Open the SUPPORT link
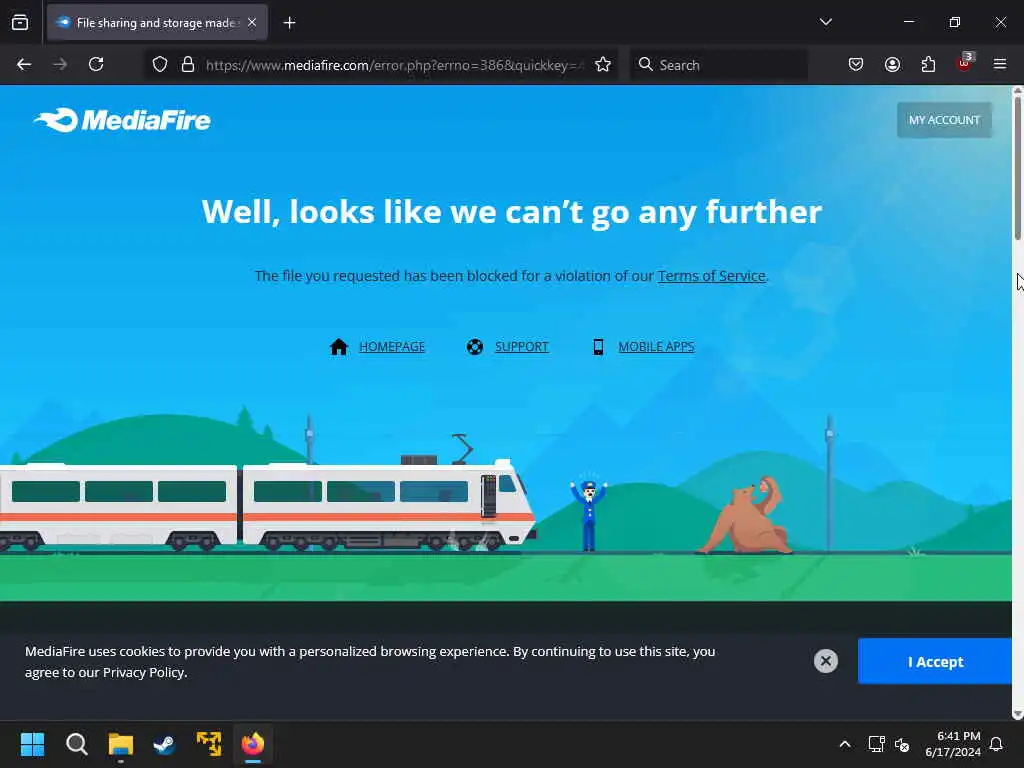 click(522, 347)
